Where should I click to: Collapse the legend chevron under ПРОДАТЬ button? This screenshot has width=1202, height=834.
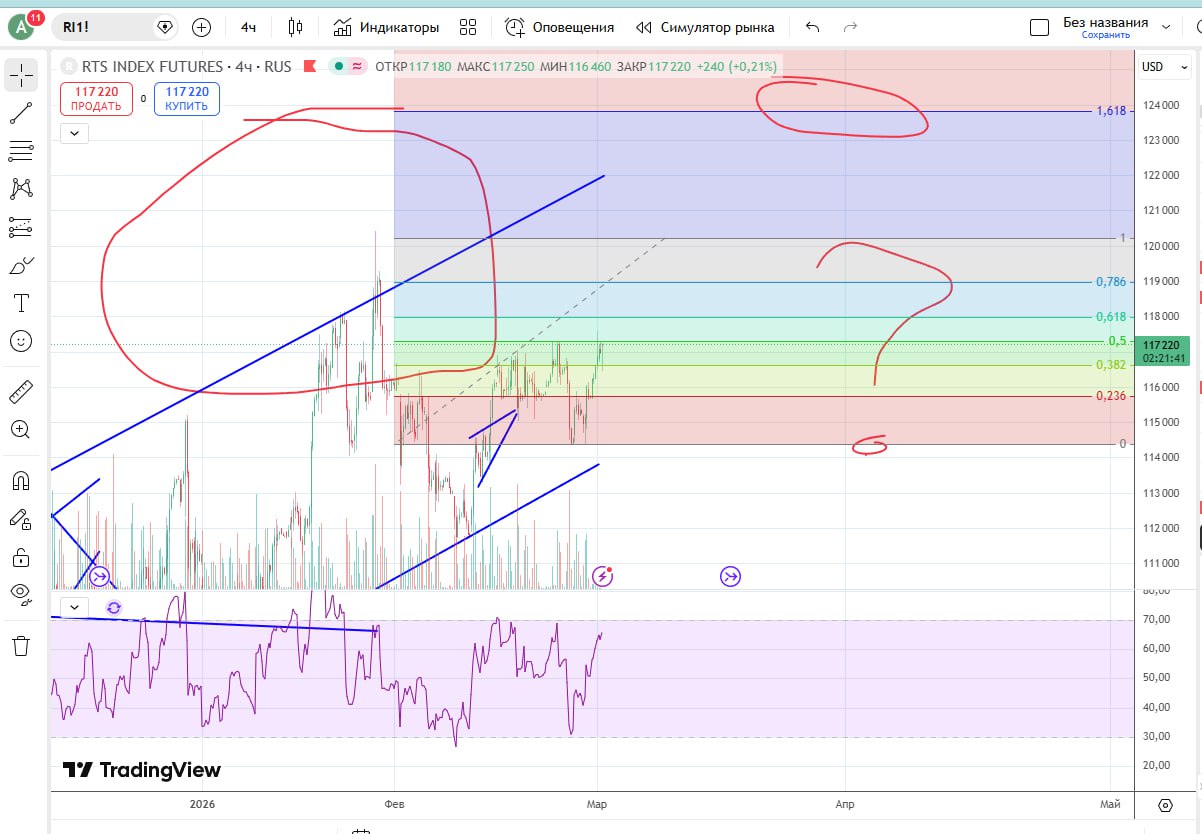[75, 132]
